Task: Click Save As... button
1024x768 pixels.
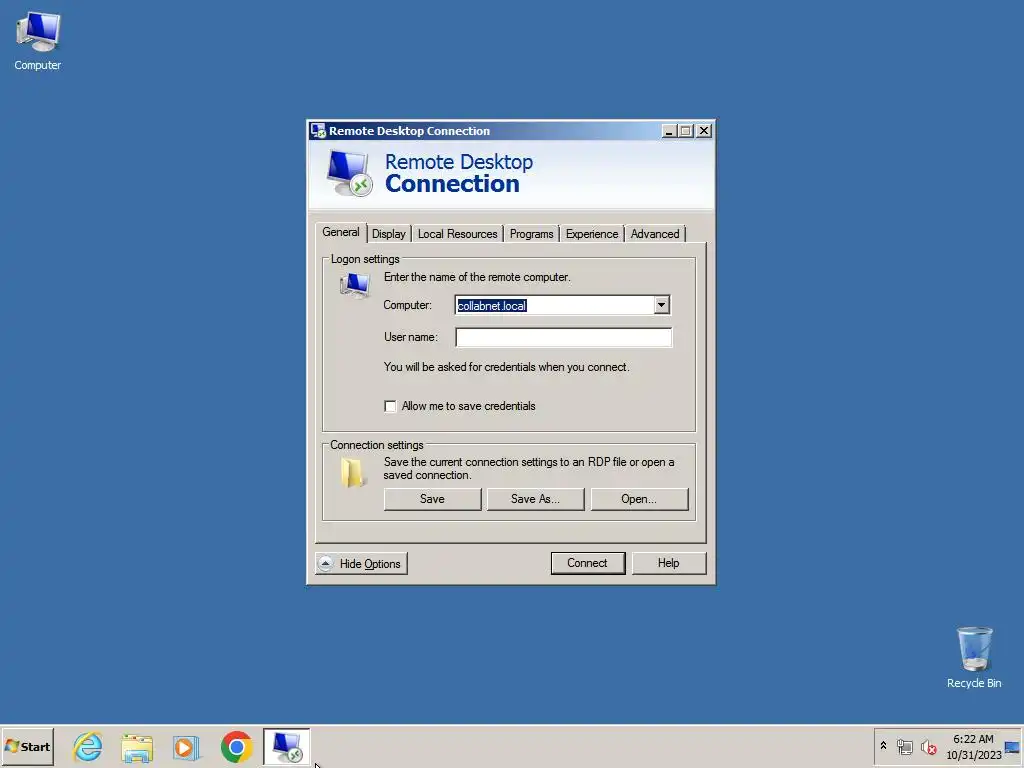Action: [535, 499]
